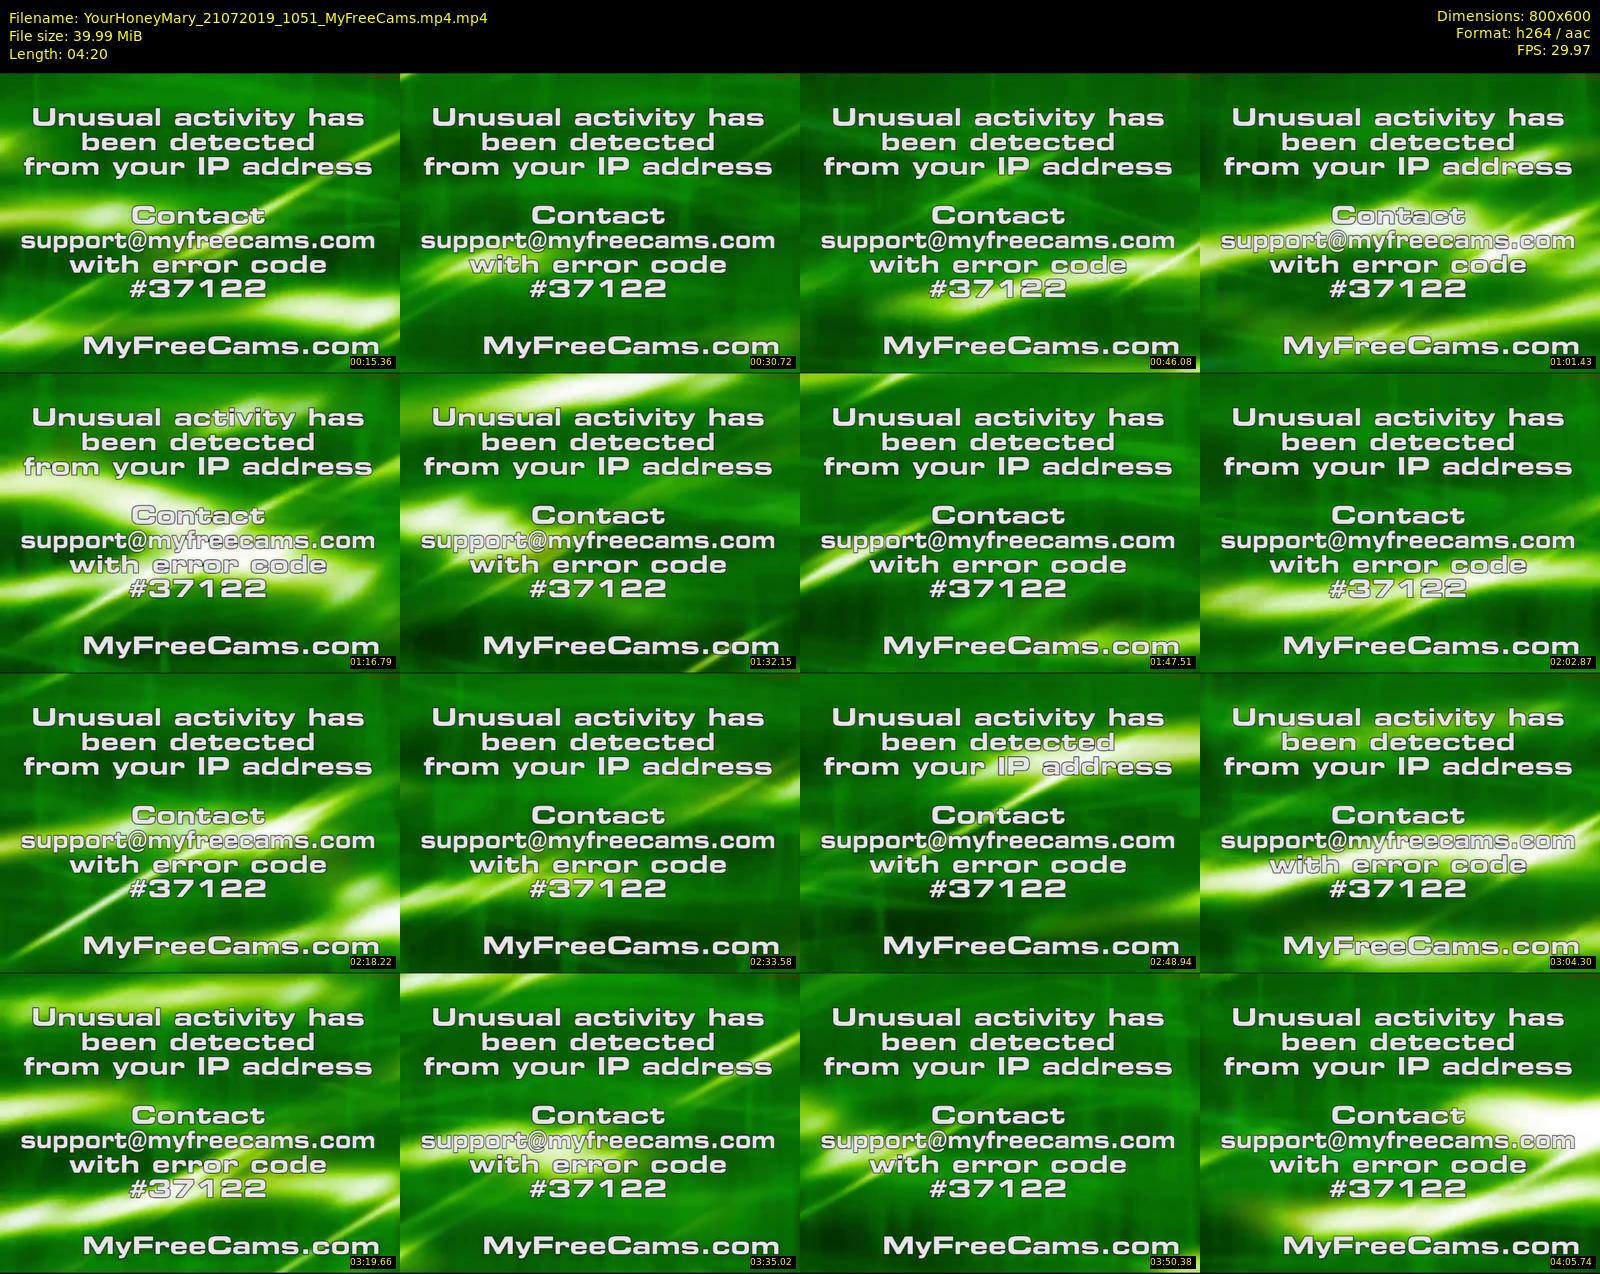
Task: Open the thumbnail frame stamped 02:48.94
Action: pos(1000,822)
